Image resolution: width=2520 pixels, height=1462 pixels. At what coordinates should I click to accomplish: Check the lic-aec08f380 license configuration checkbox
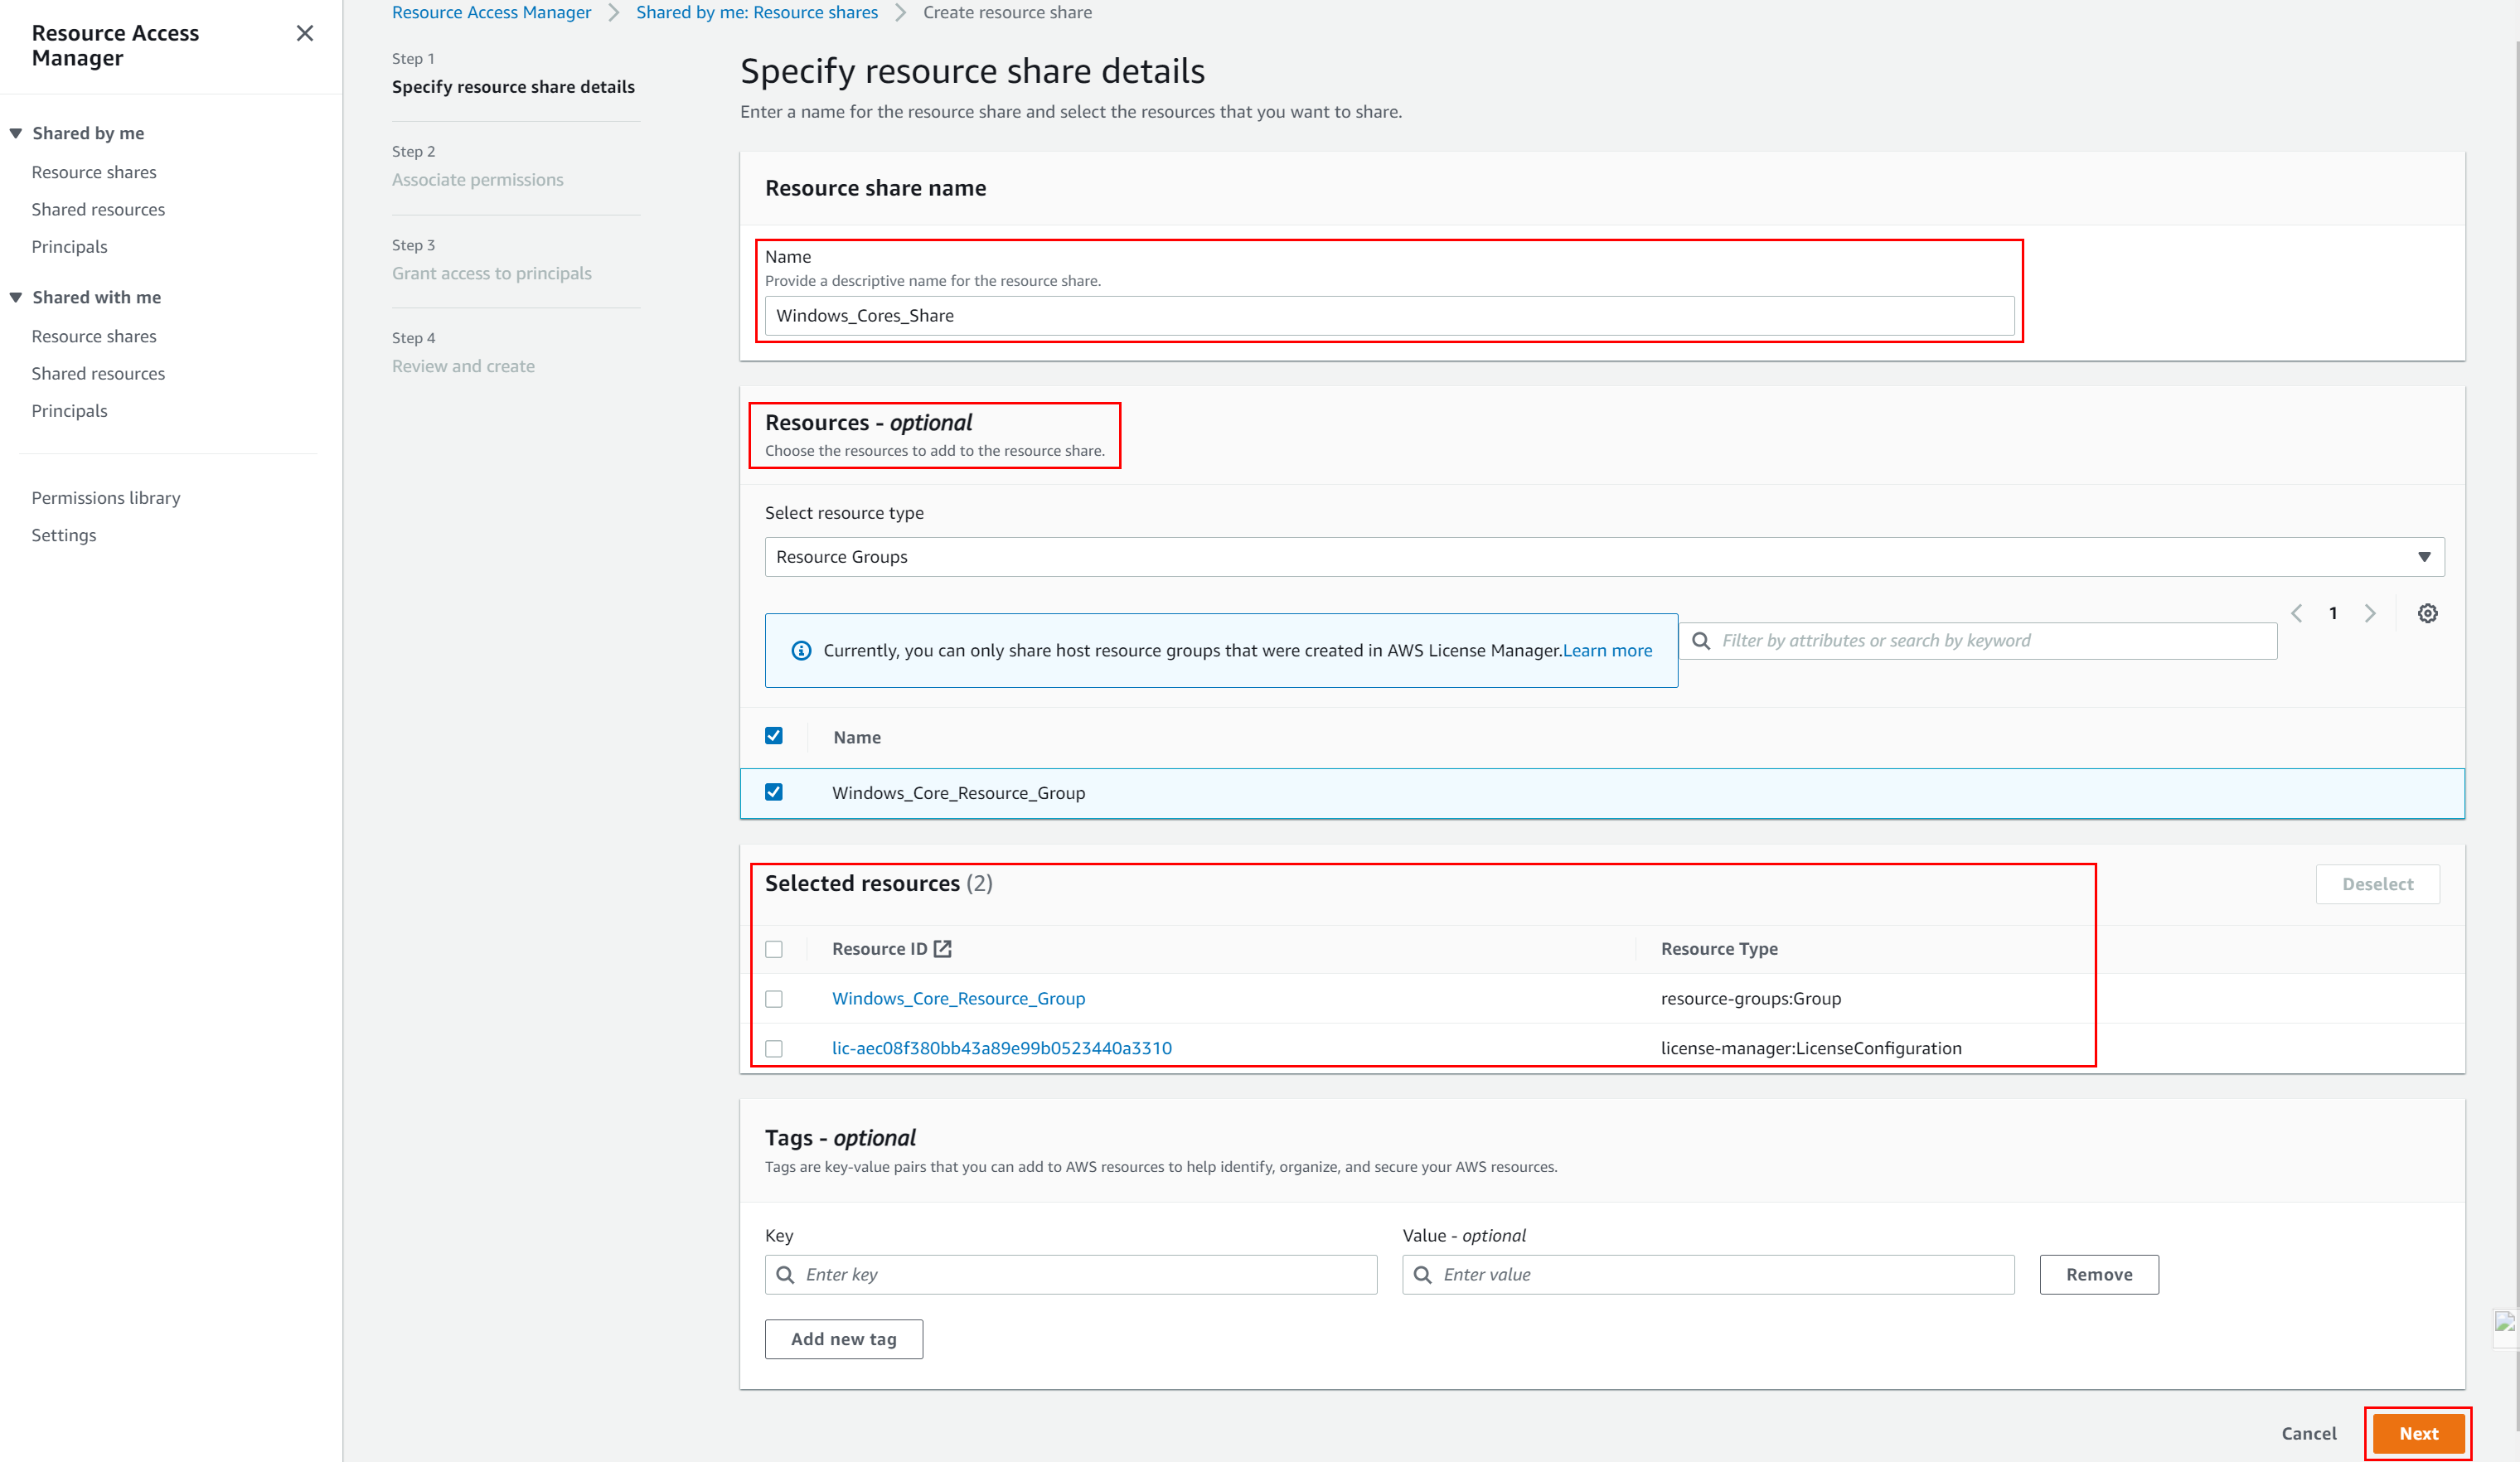tap(774, 1048)
